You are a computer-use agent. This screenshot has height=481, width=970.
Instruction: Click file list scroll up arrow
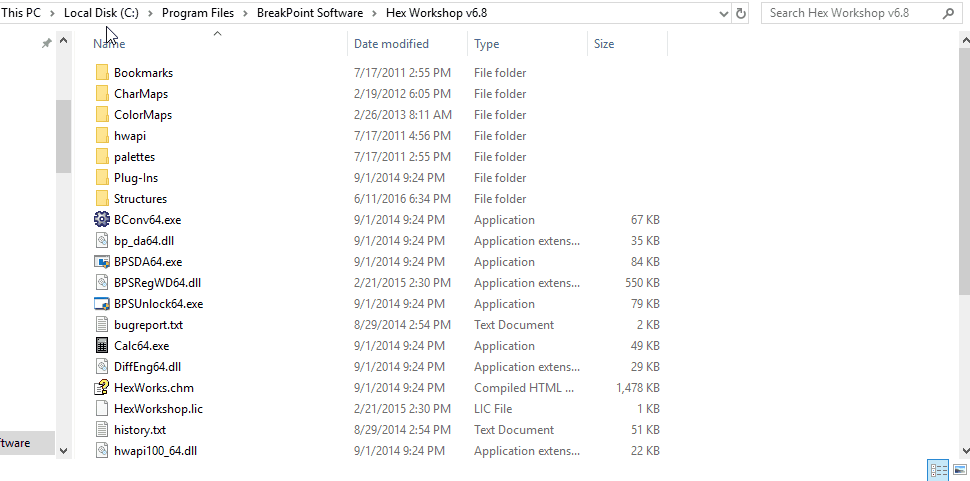pos(965,40)
